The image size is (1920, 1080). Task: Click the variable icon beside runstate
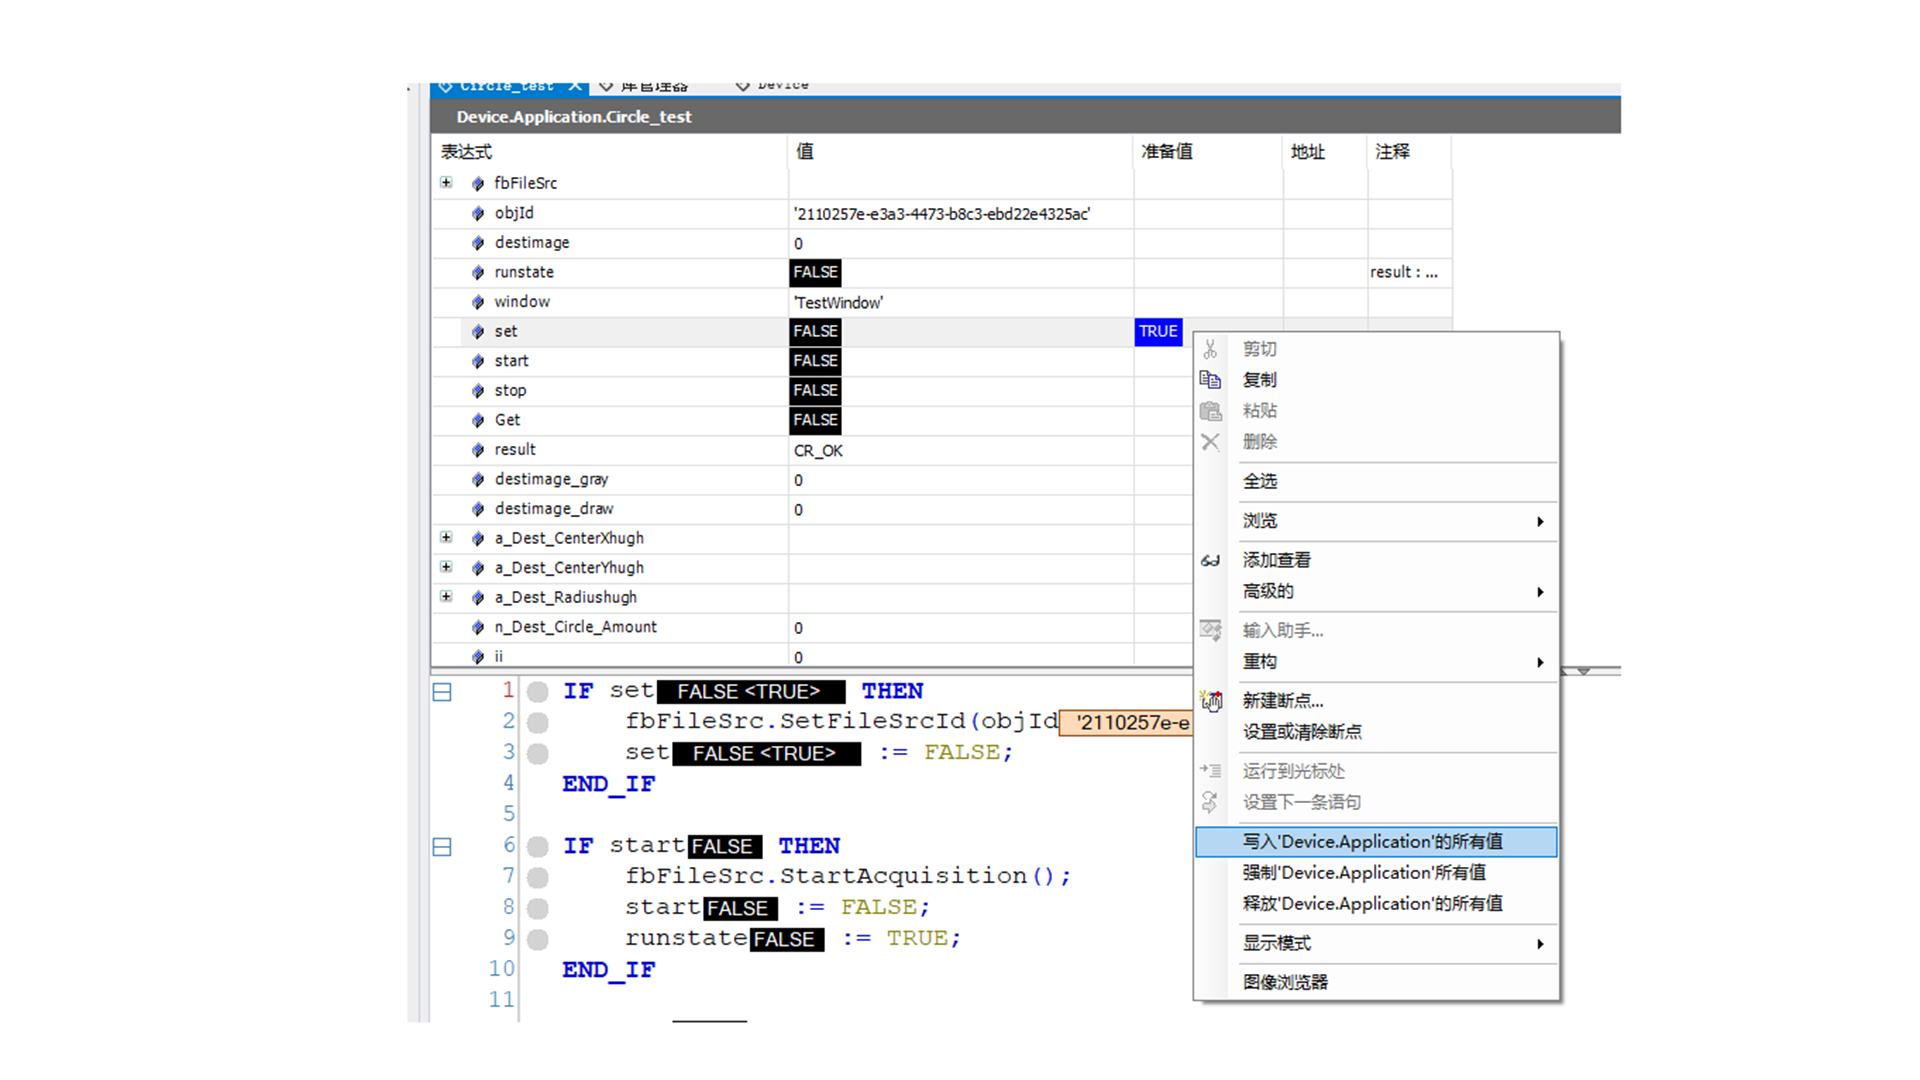point(478,273)
